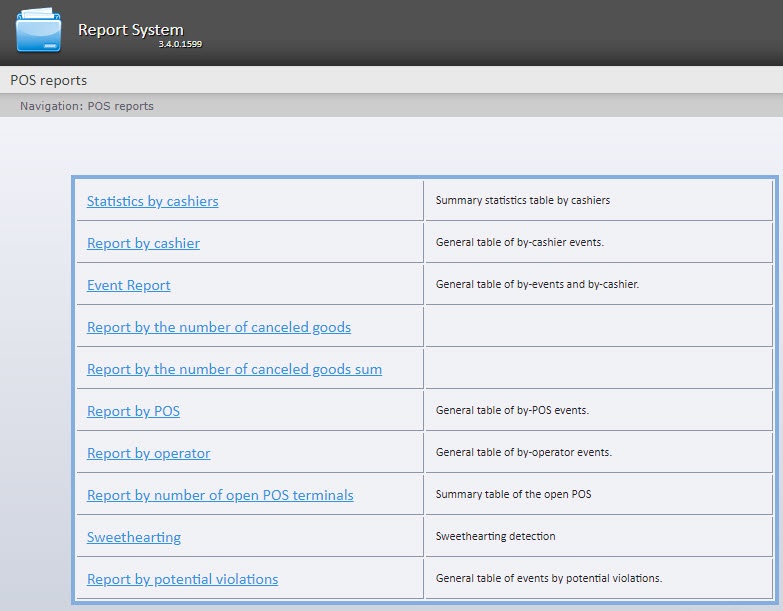Click the Sweethearting detection description cell
Viewport: 783px width, 611px height.
pos(495,536)
